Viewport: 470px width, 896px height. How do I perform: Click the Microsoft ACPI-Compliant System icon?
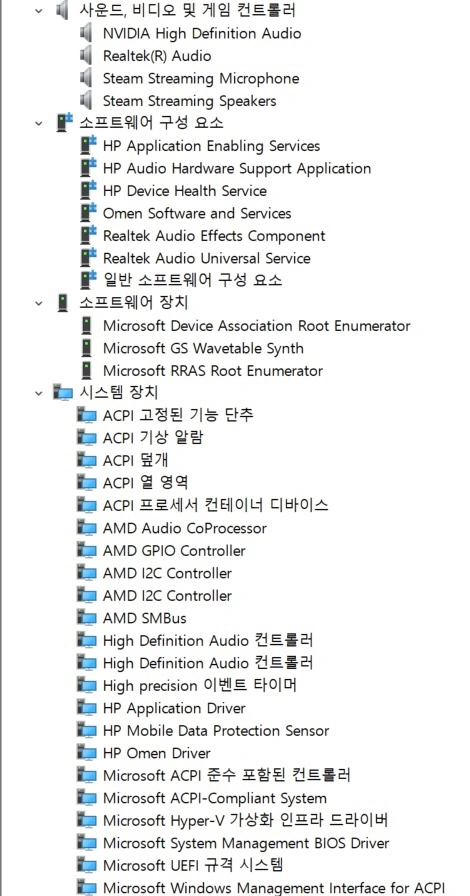coord(87,798)
